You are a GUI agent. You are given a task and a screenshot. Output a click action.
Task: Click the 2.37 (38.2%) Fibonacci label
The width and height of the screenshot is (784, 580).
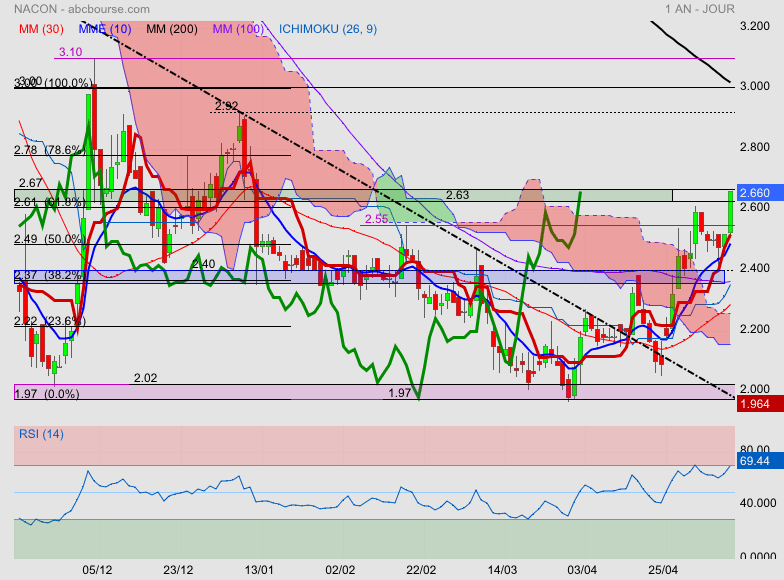click(48, 275)
